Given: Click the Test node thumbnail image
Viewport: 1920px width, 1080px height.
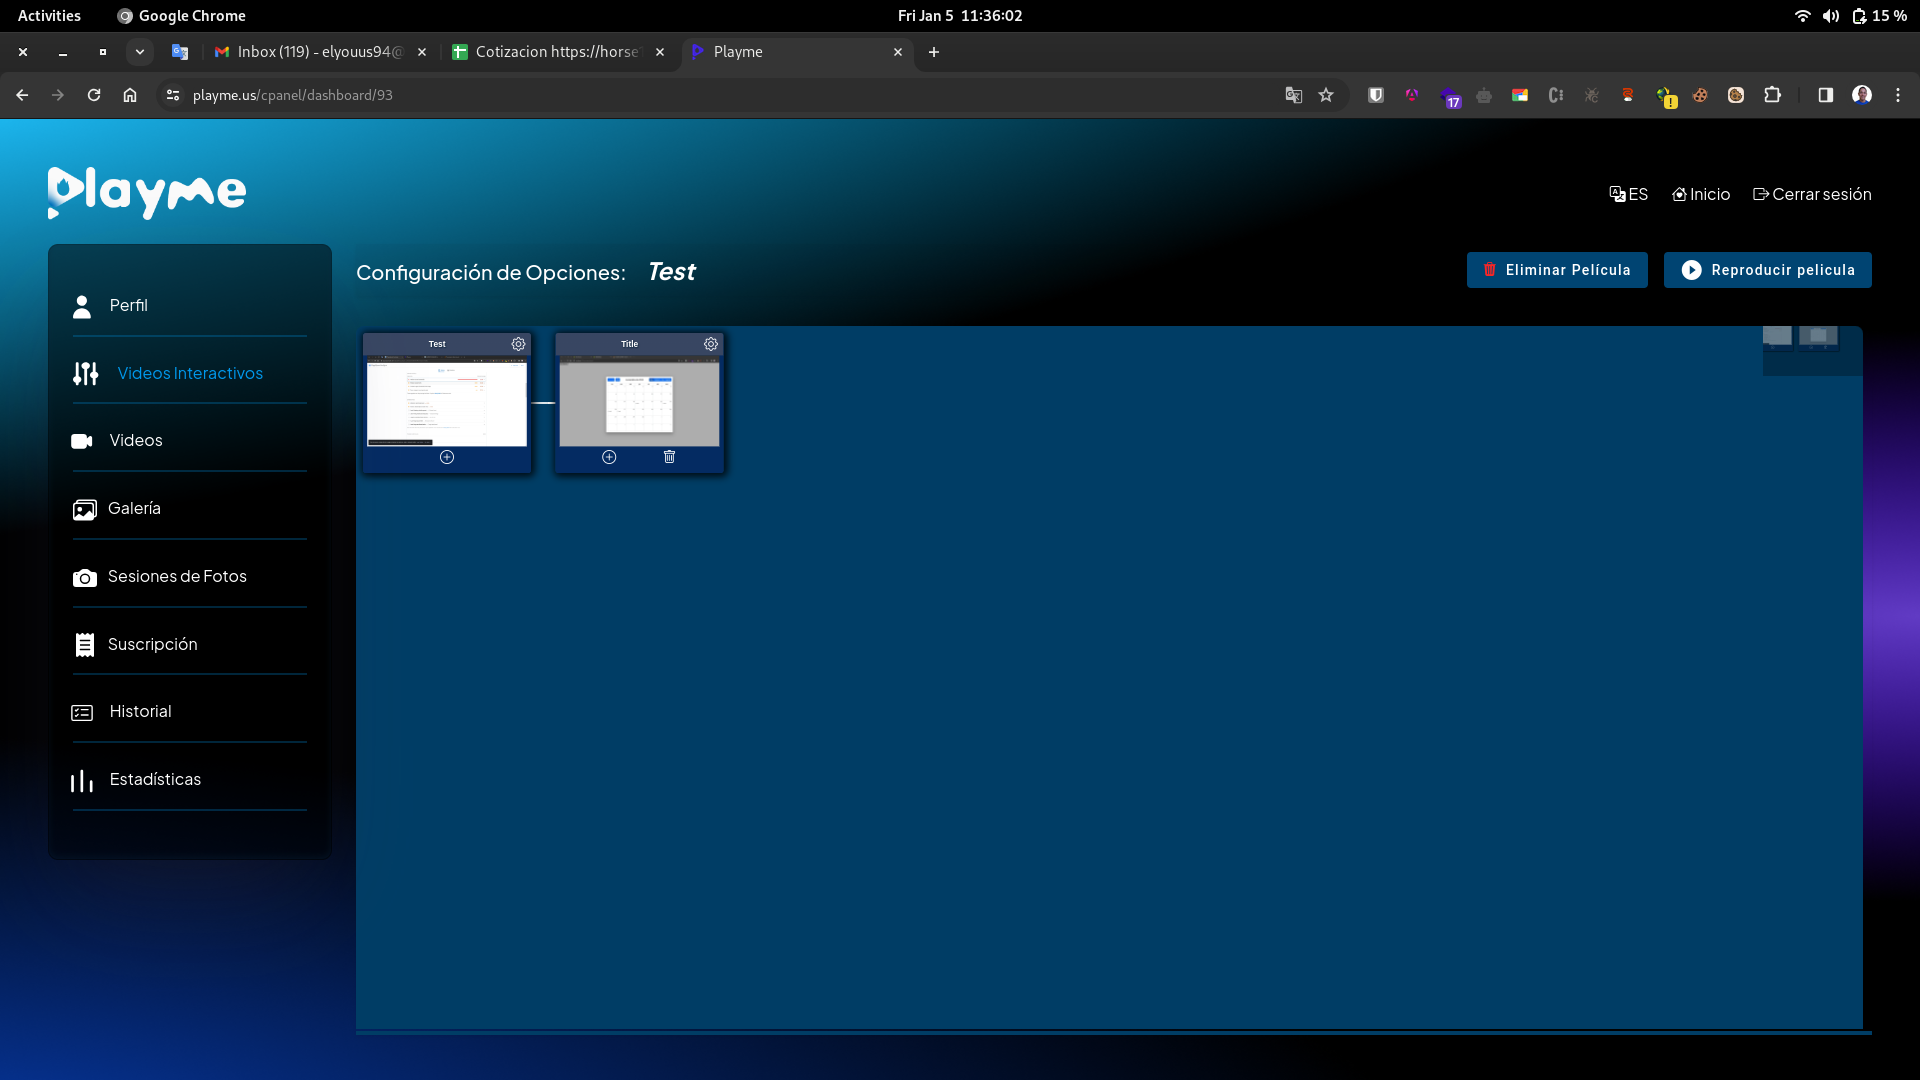Looking at the screenshot, I should click(447, 404).
